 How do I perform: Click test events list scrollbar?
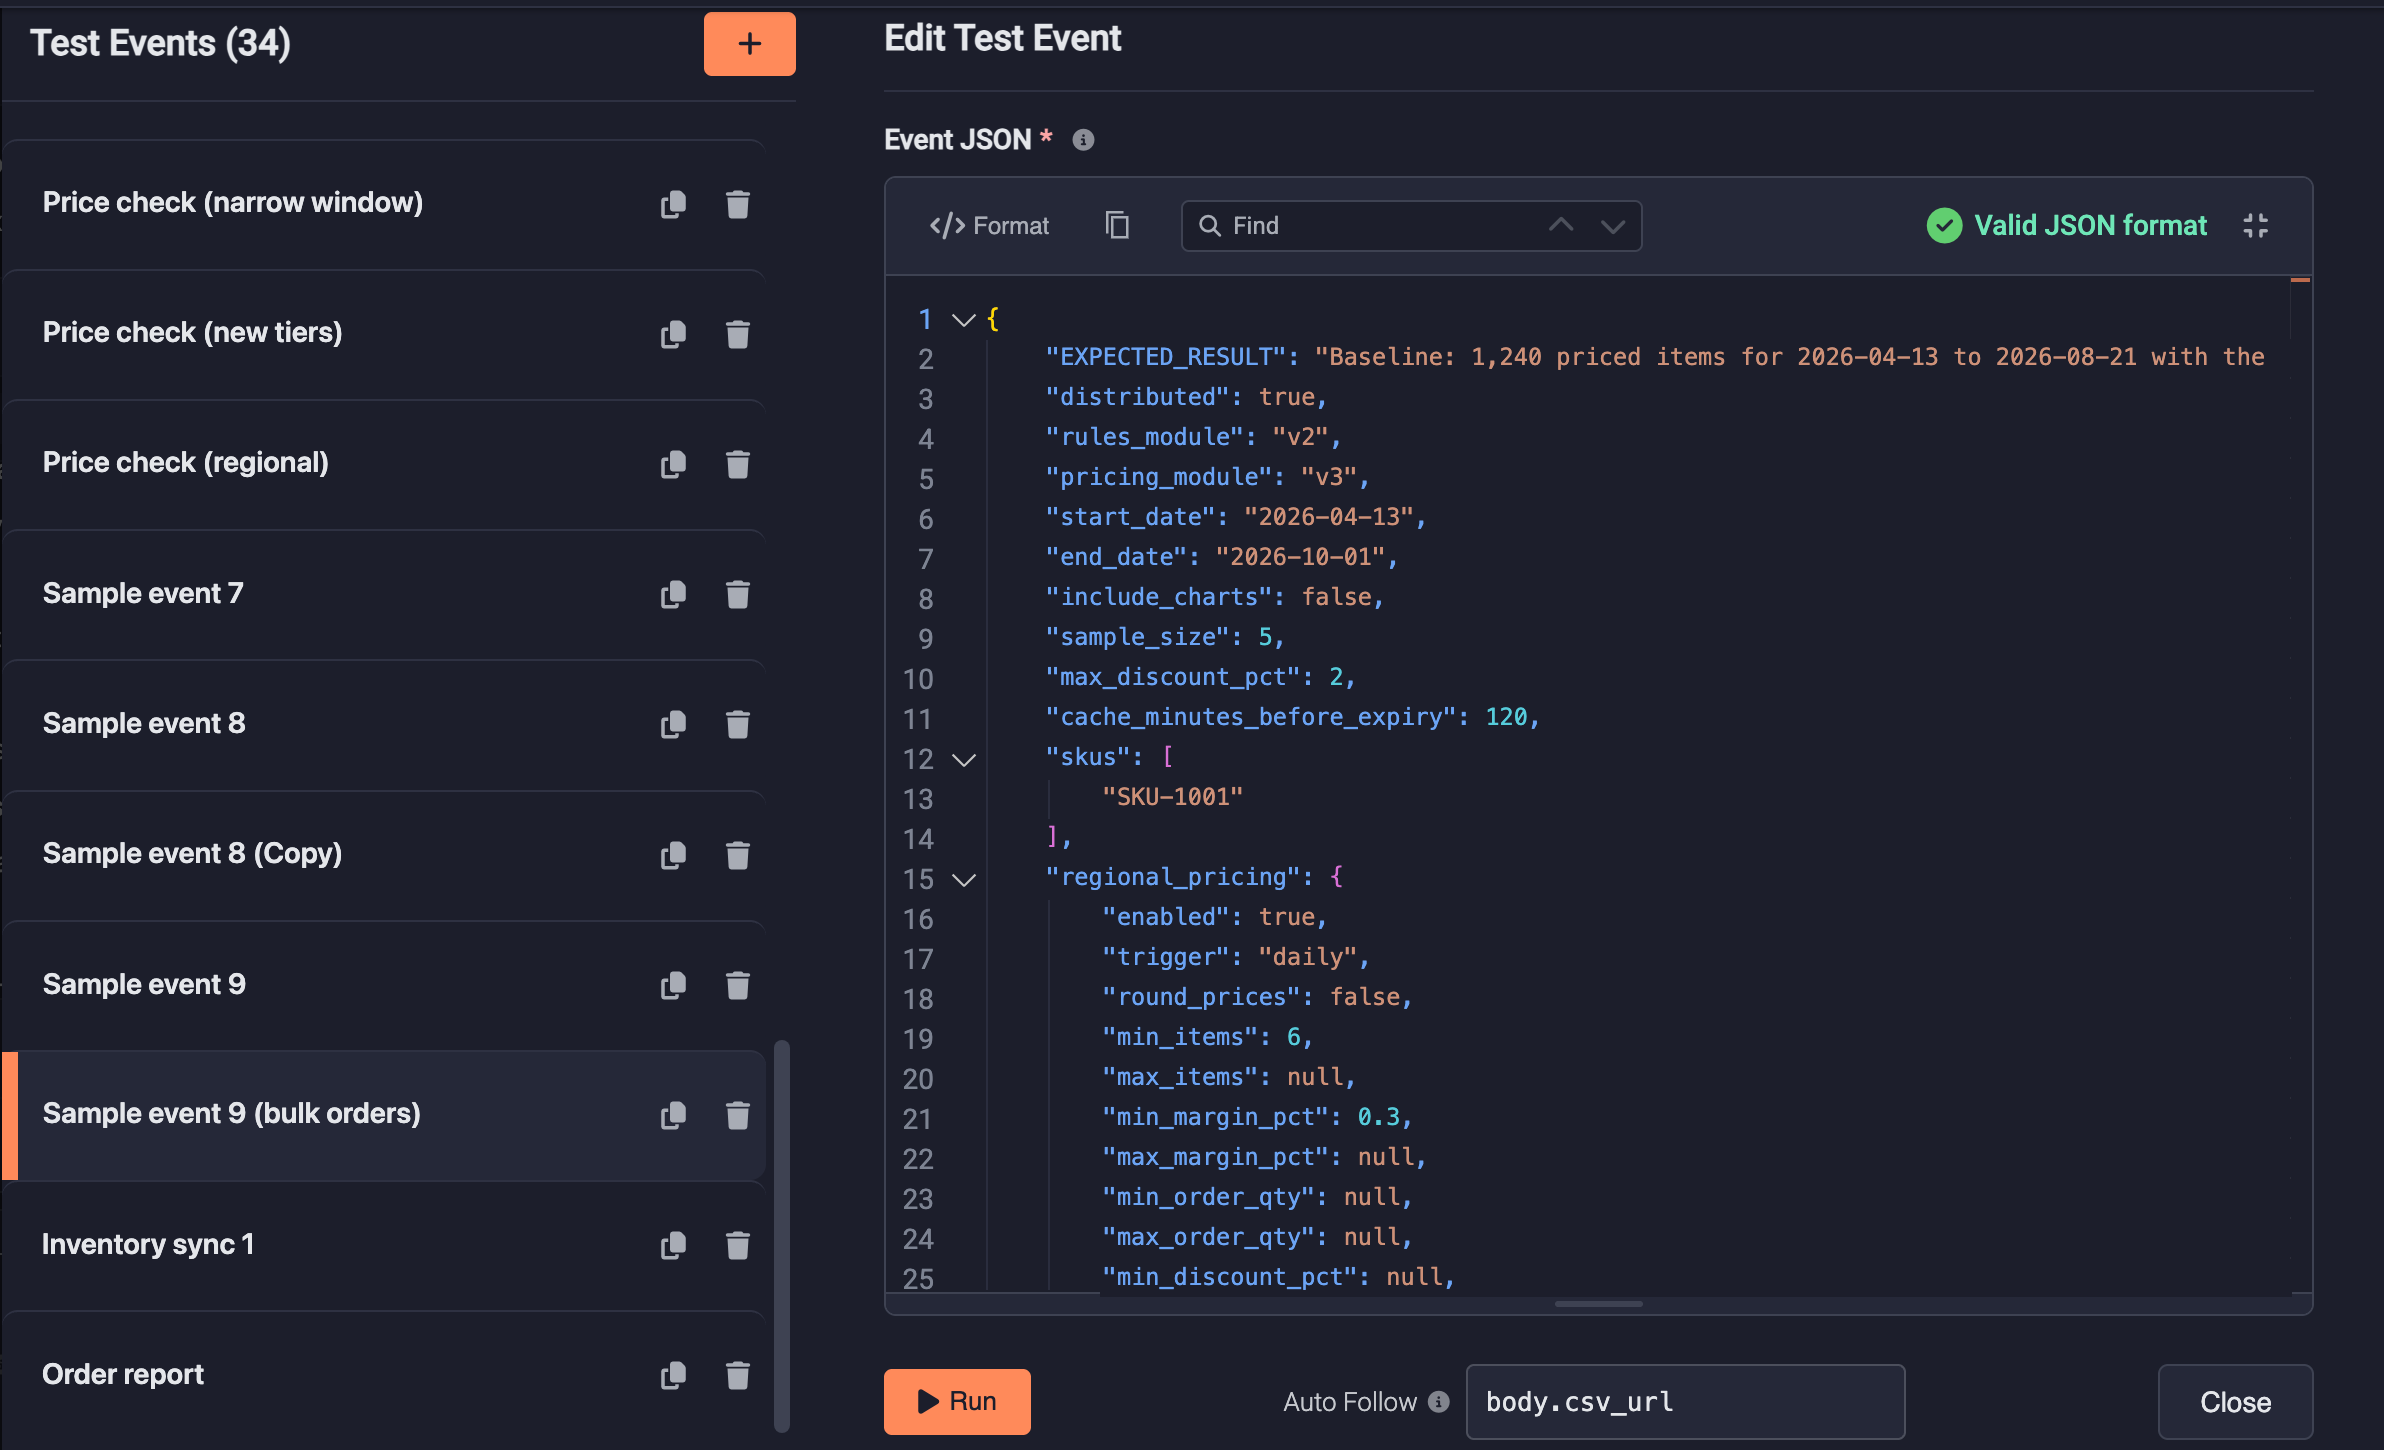[x=782, y=1236]
